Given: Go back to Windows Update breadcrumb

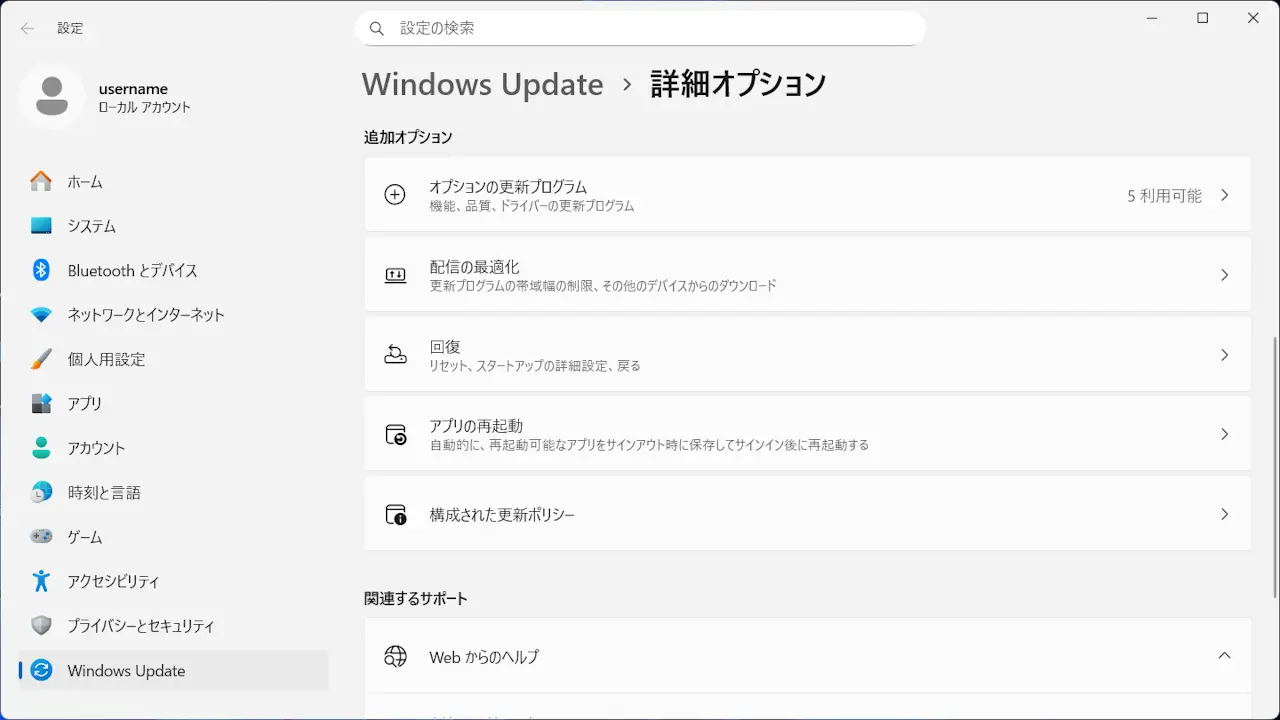Looking at the screenshot, I should [482, 84].
